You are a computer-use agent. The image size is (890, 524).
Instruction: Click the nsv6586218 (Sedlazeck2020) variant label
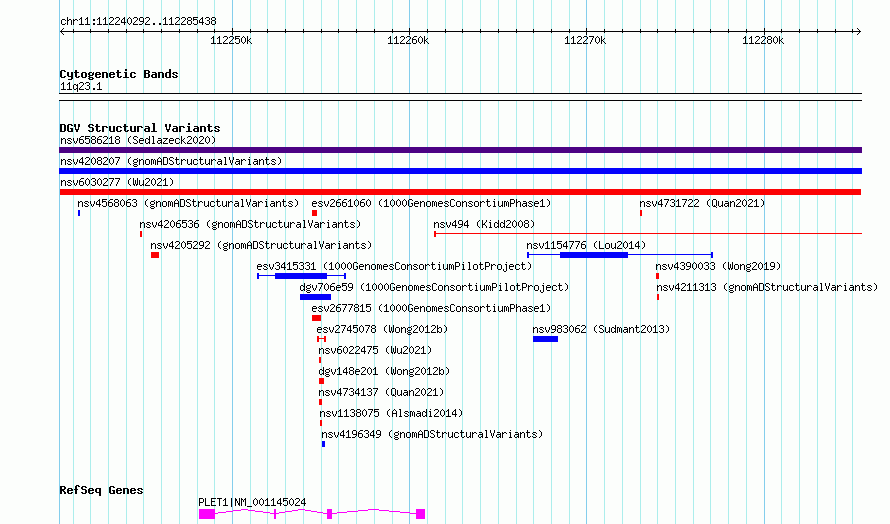tap(138, 140)
